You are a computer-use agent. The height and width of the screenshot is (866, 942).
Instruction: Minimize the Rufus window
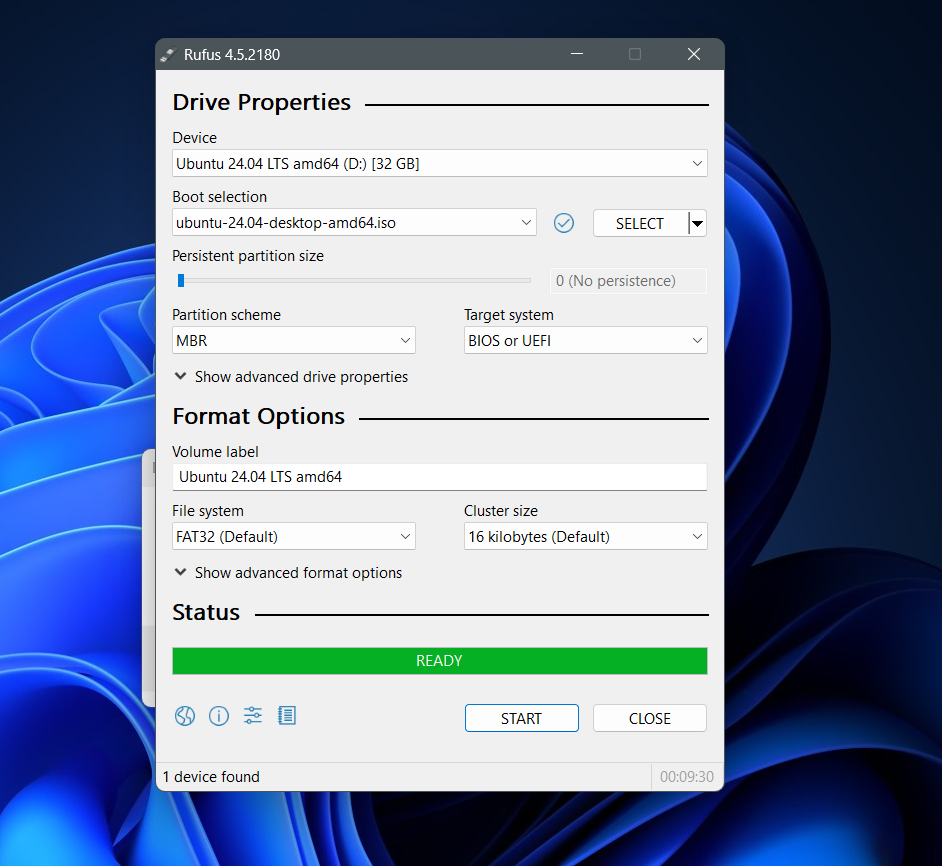tap(577, 54)
